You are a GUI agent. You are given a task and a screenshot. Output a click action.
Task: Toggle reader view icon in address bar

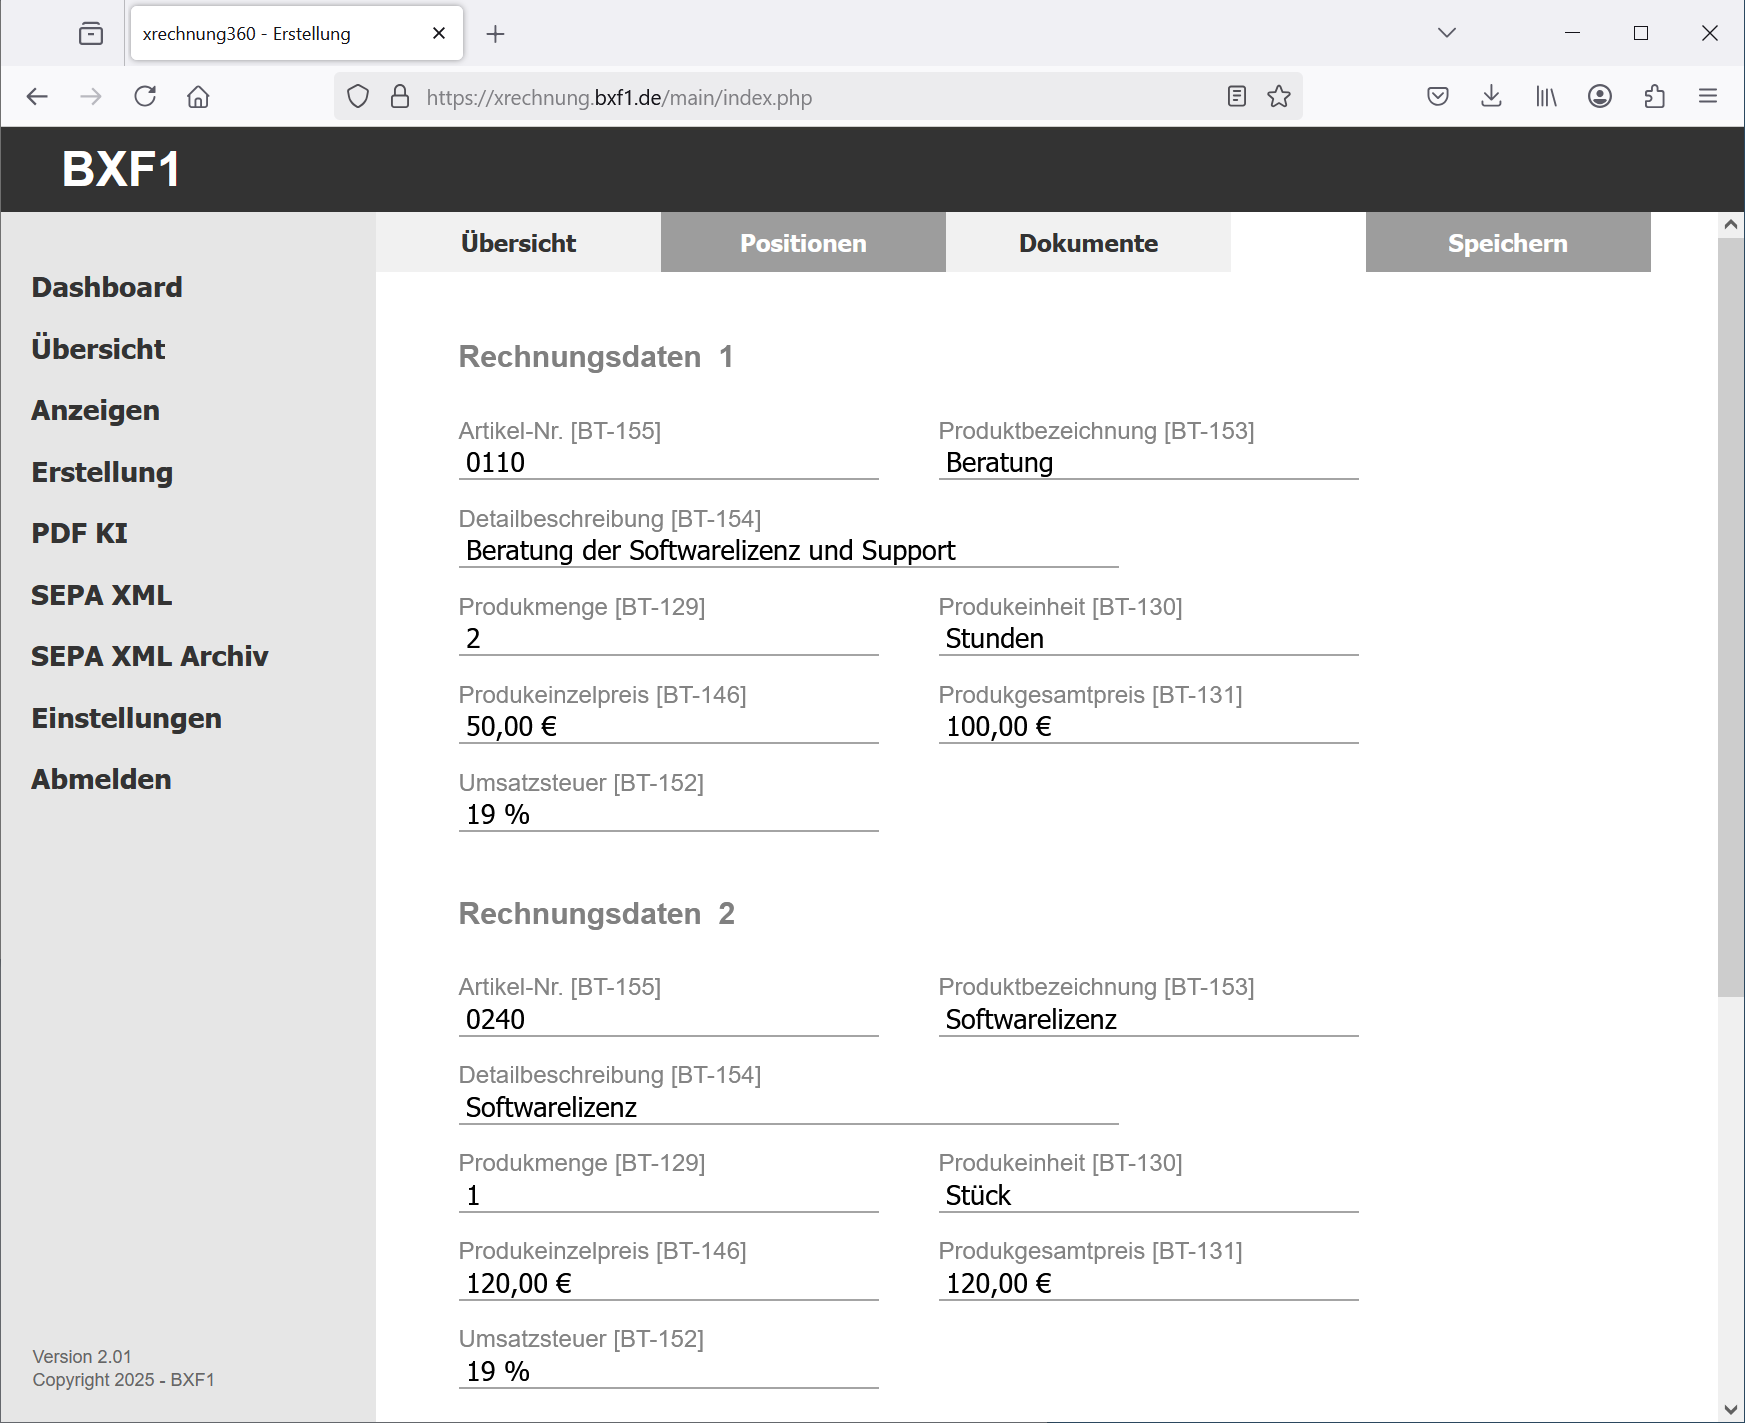coord(1236,96)
